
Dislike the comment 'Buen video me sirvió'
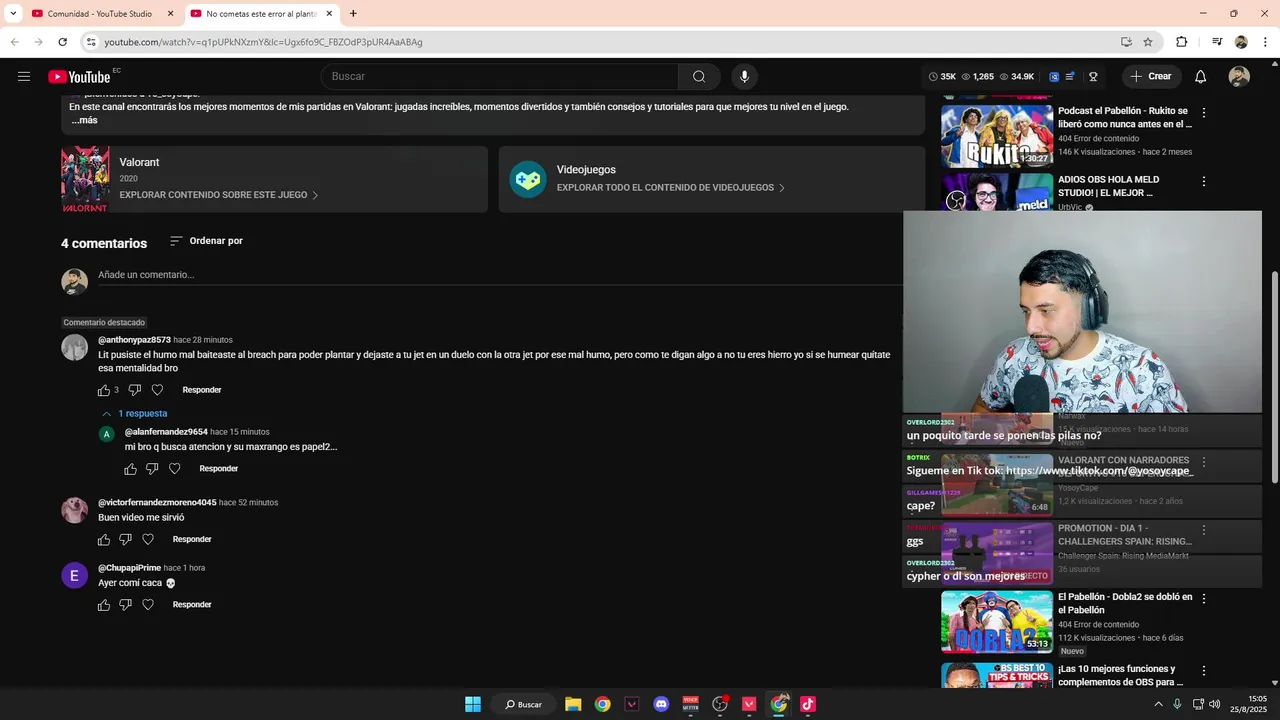[x=125, y=540]
